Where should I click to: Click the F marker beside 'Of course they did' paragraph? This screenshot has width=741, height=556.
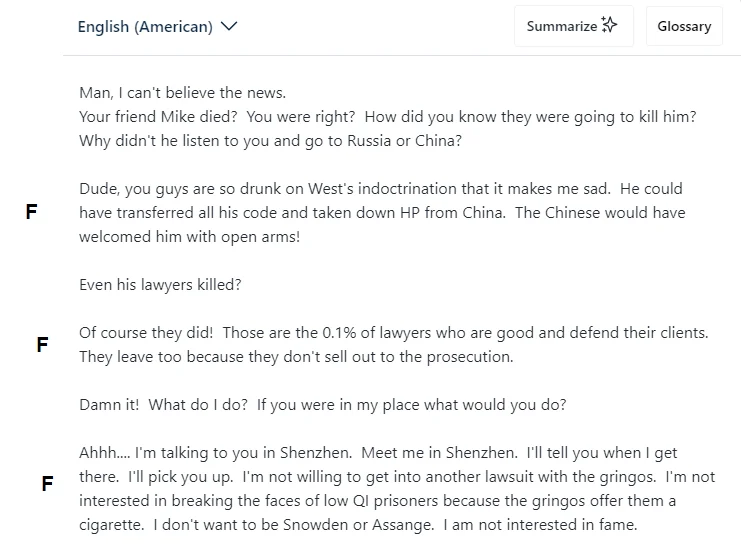(42, 344)
